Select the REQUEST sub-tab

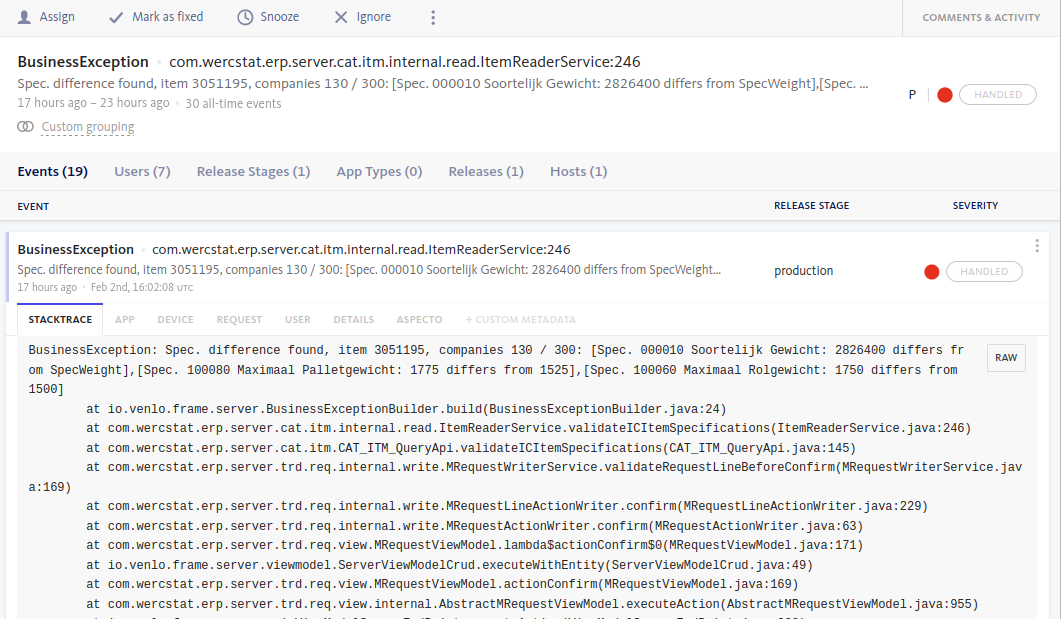(240, 319)
